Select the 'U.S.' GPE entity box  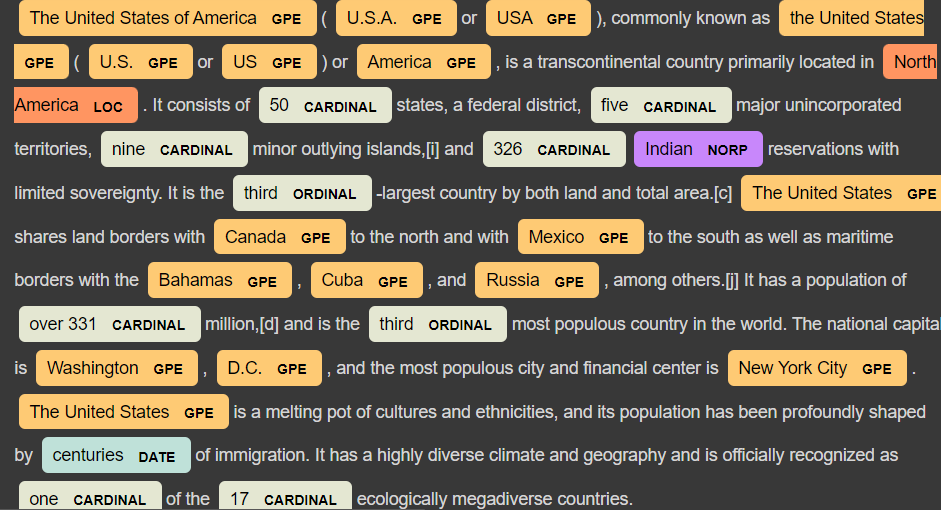(140, 62)
